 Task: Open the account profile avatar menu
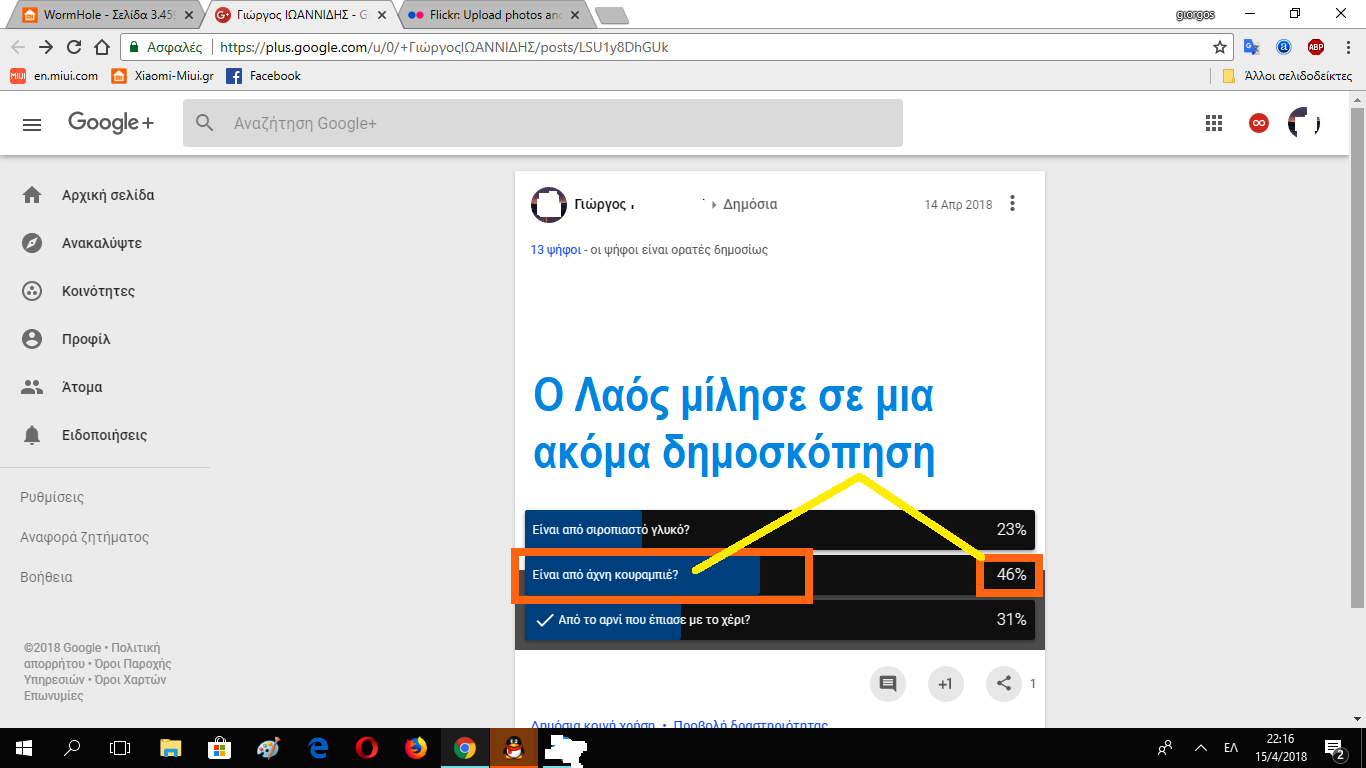click(1304, 123)
